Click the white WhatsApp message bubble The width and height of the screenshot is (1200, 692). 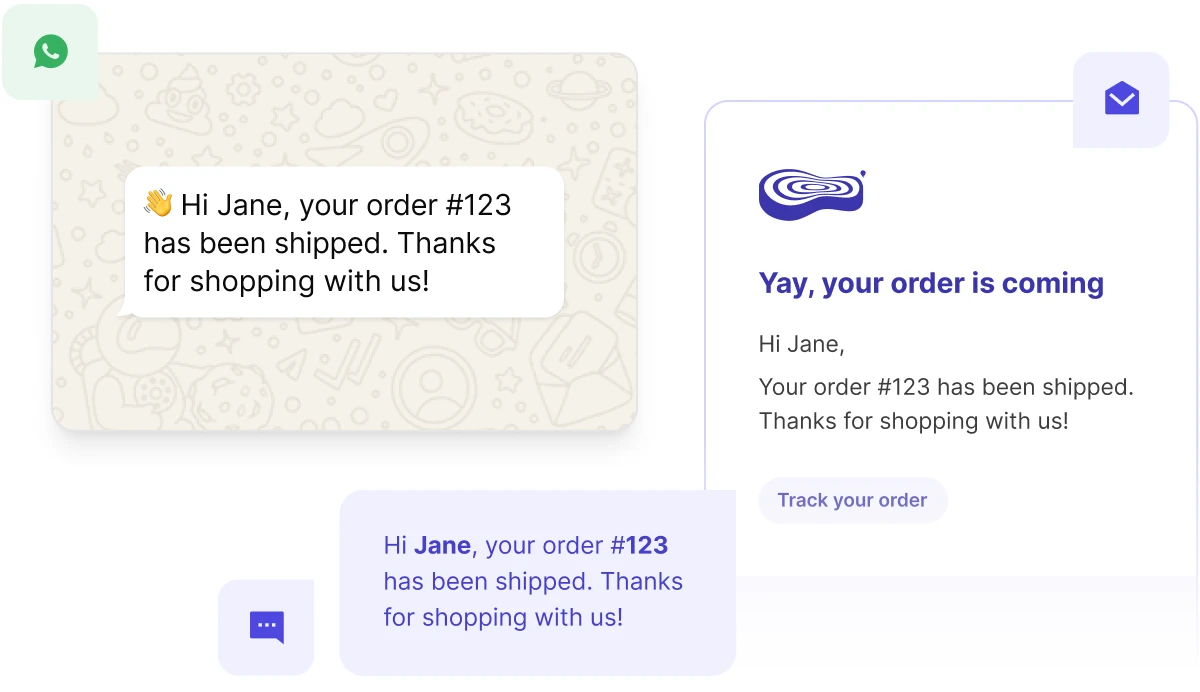[x=344, y=243]
